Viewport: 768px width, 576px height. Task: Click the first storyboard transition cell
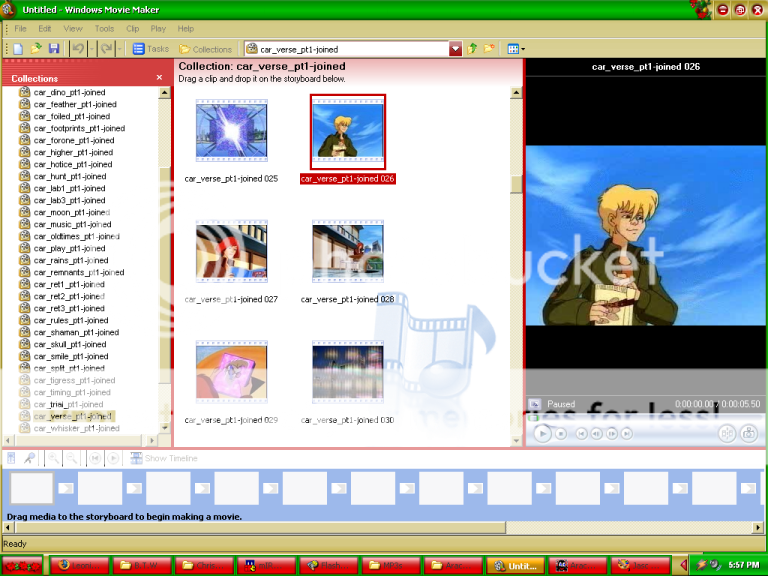click(66, 488)
